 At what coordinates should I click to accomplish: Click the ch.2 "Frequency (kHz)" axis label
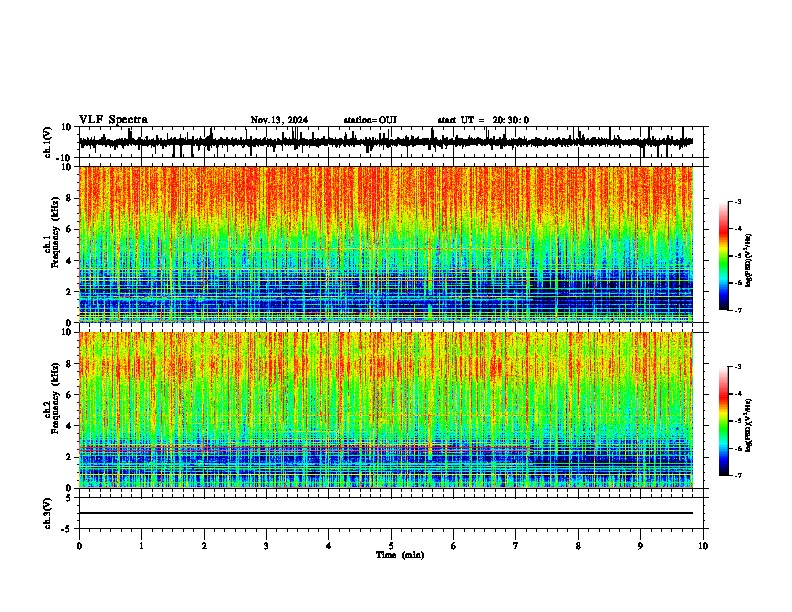click(x=55, y=398)
